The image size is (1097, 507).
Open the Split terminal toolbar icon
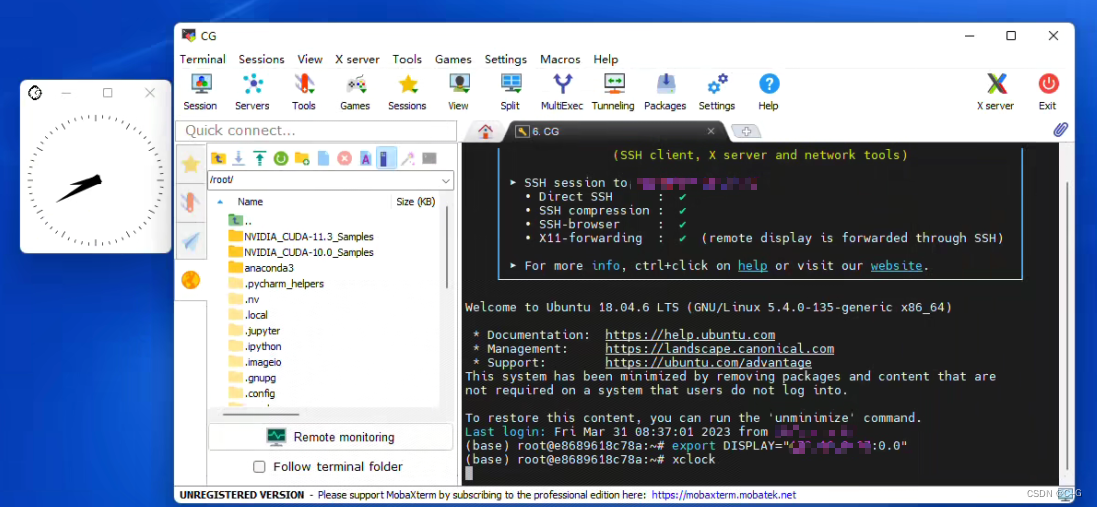pyautogui.click(x=510, y=90)
